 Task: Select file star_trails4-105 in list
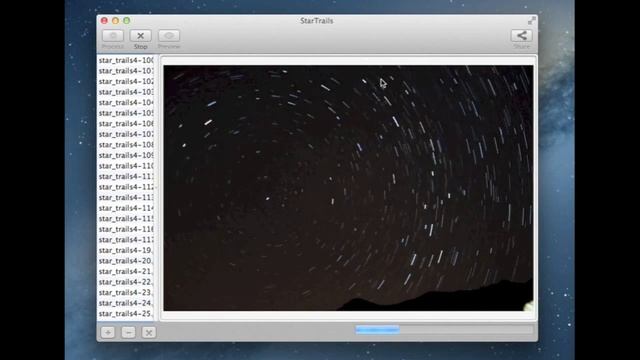click(x=126, y=113)
